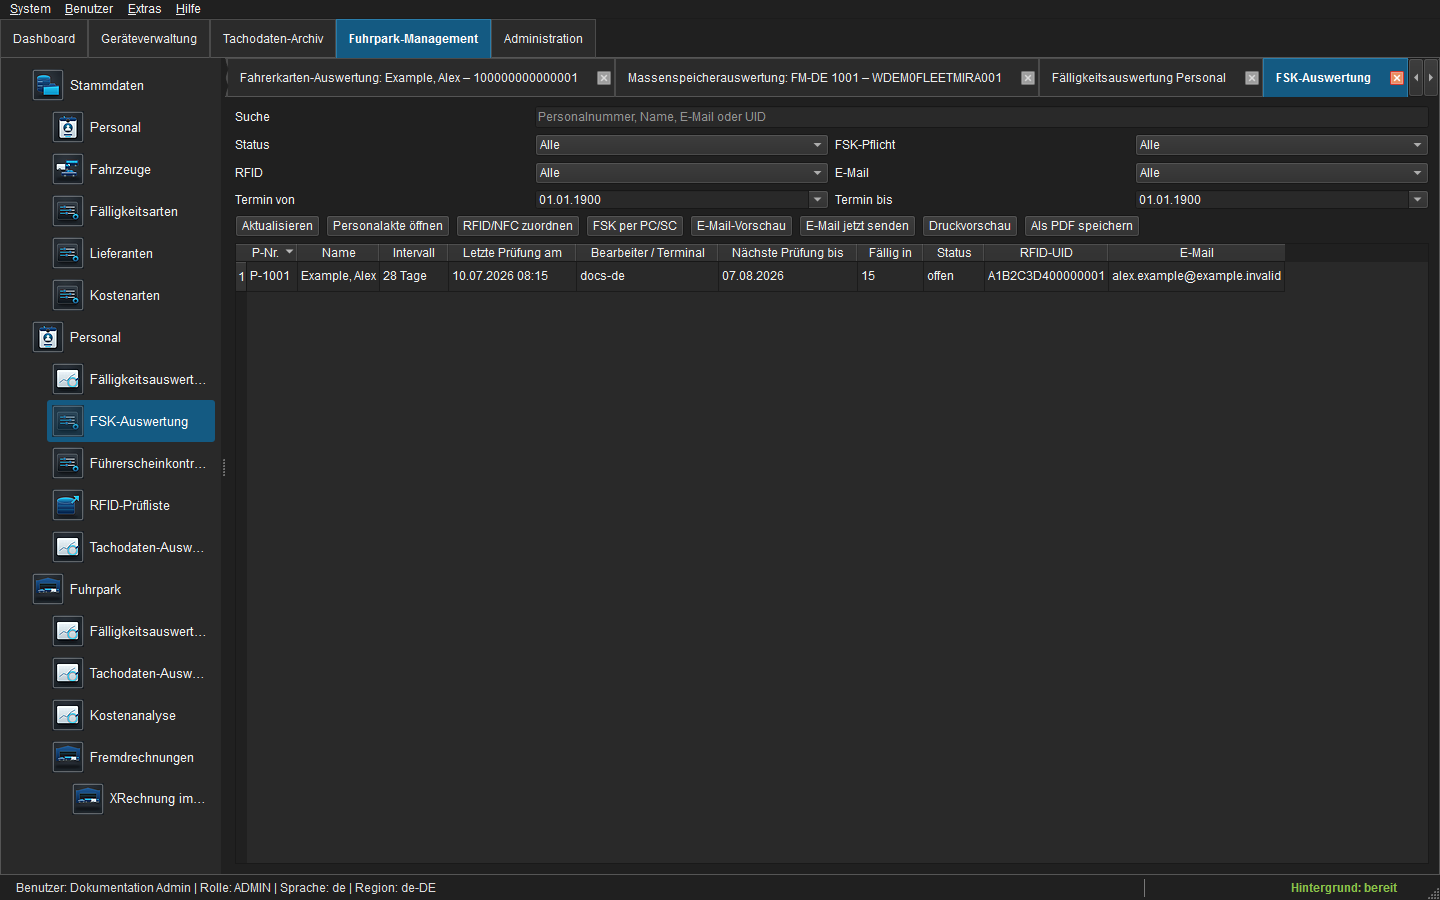The image size is (1440, 900).
Task: Click the Fällig in column header
Action: tap(890, 253)
